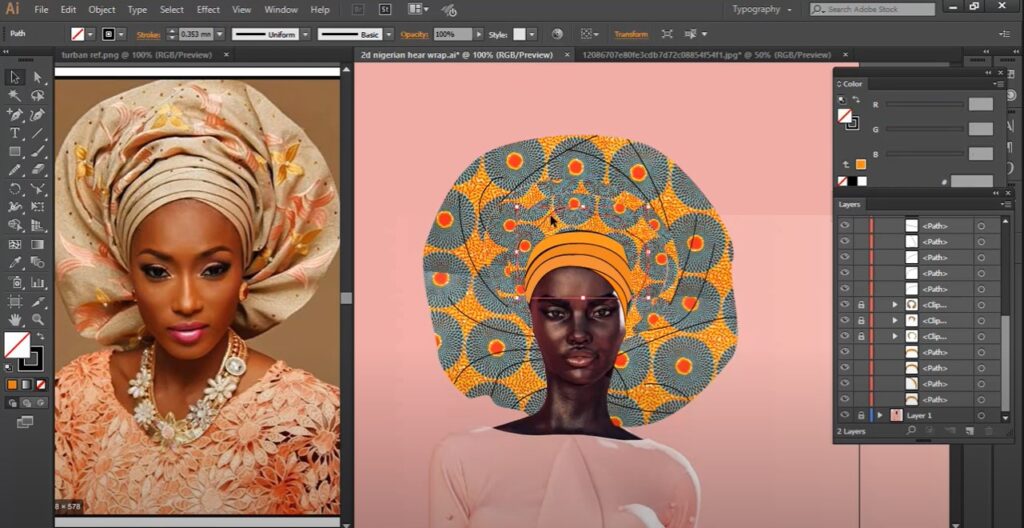Screen dimensions: 1024x528
Task: Select the Type tool
Action: pyautogui.click(x=16, y=133)
